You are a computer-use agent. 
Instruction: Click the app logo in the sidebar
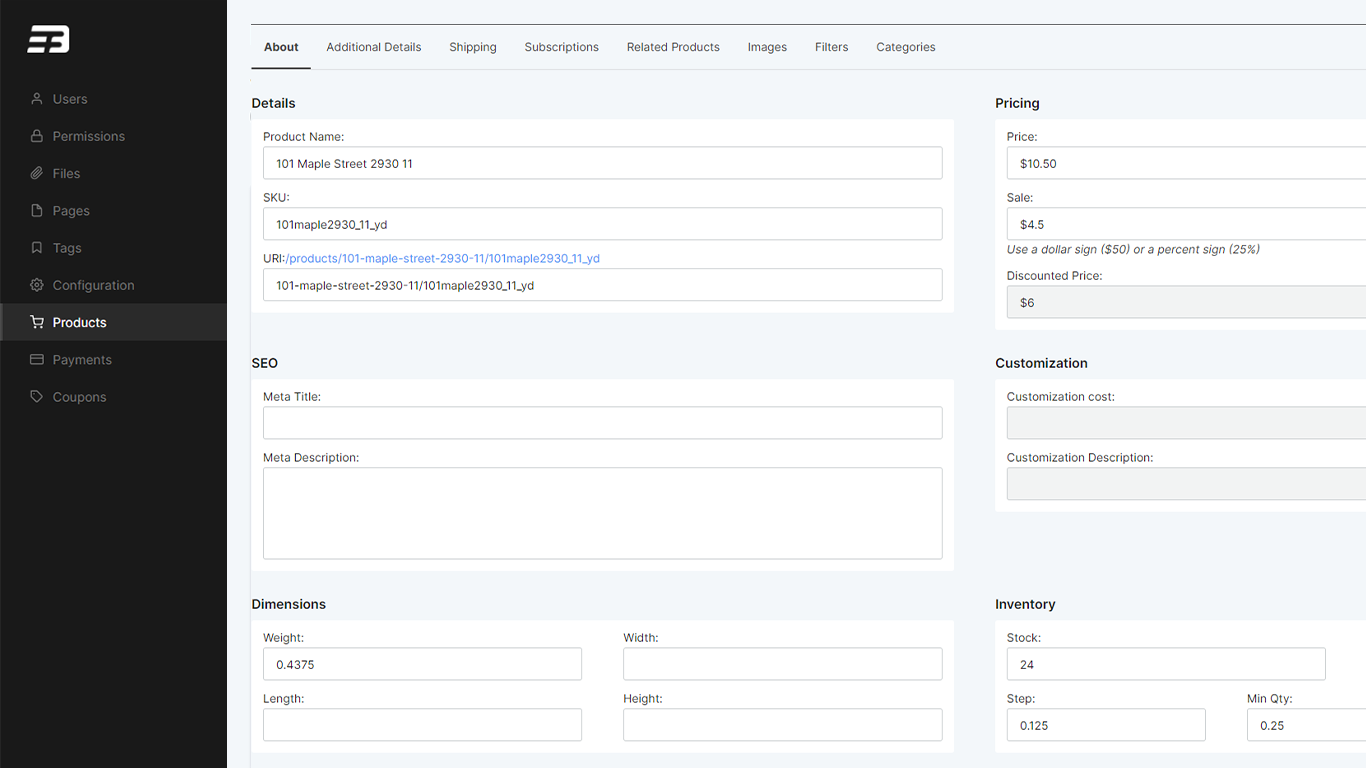48,40
